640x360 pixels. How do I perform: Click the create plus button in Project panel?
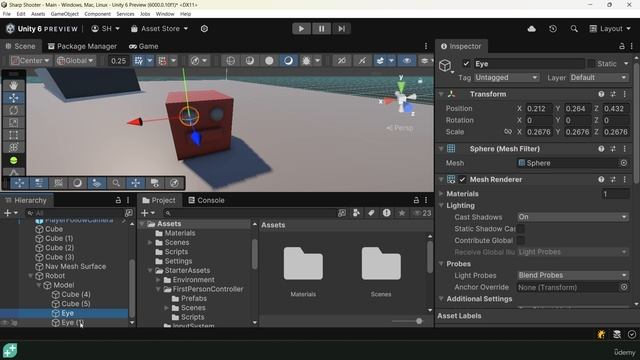coord(148,213)
